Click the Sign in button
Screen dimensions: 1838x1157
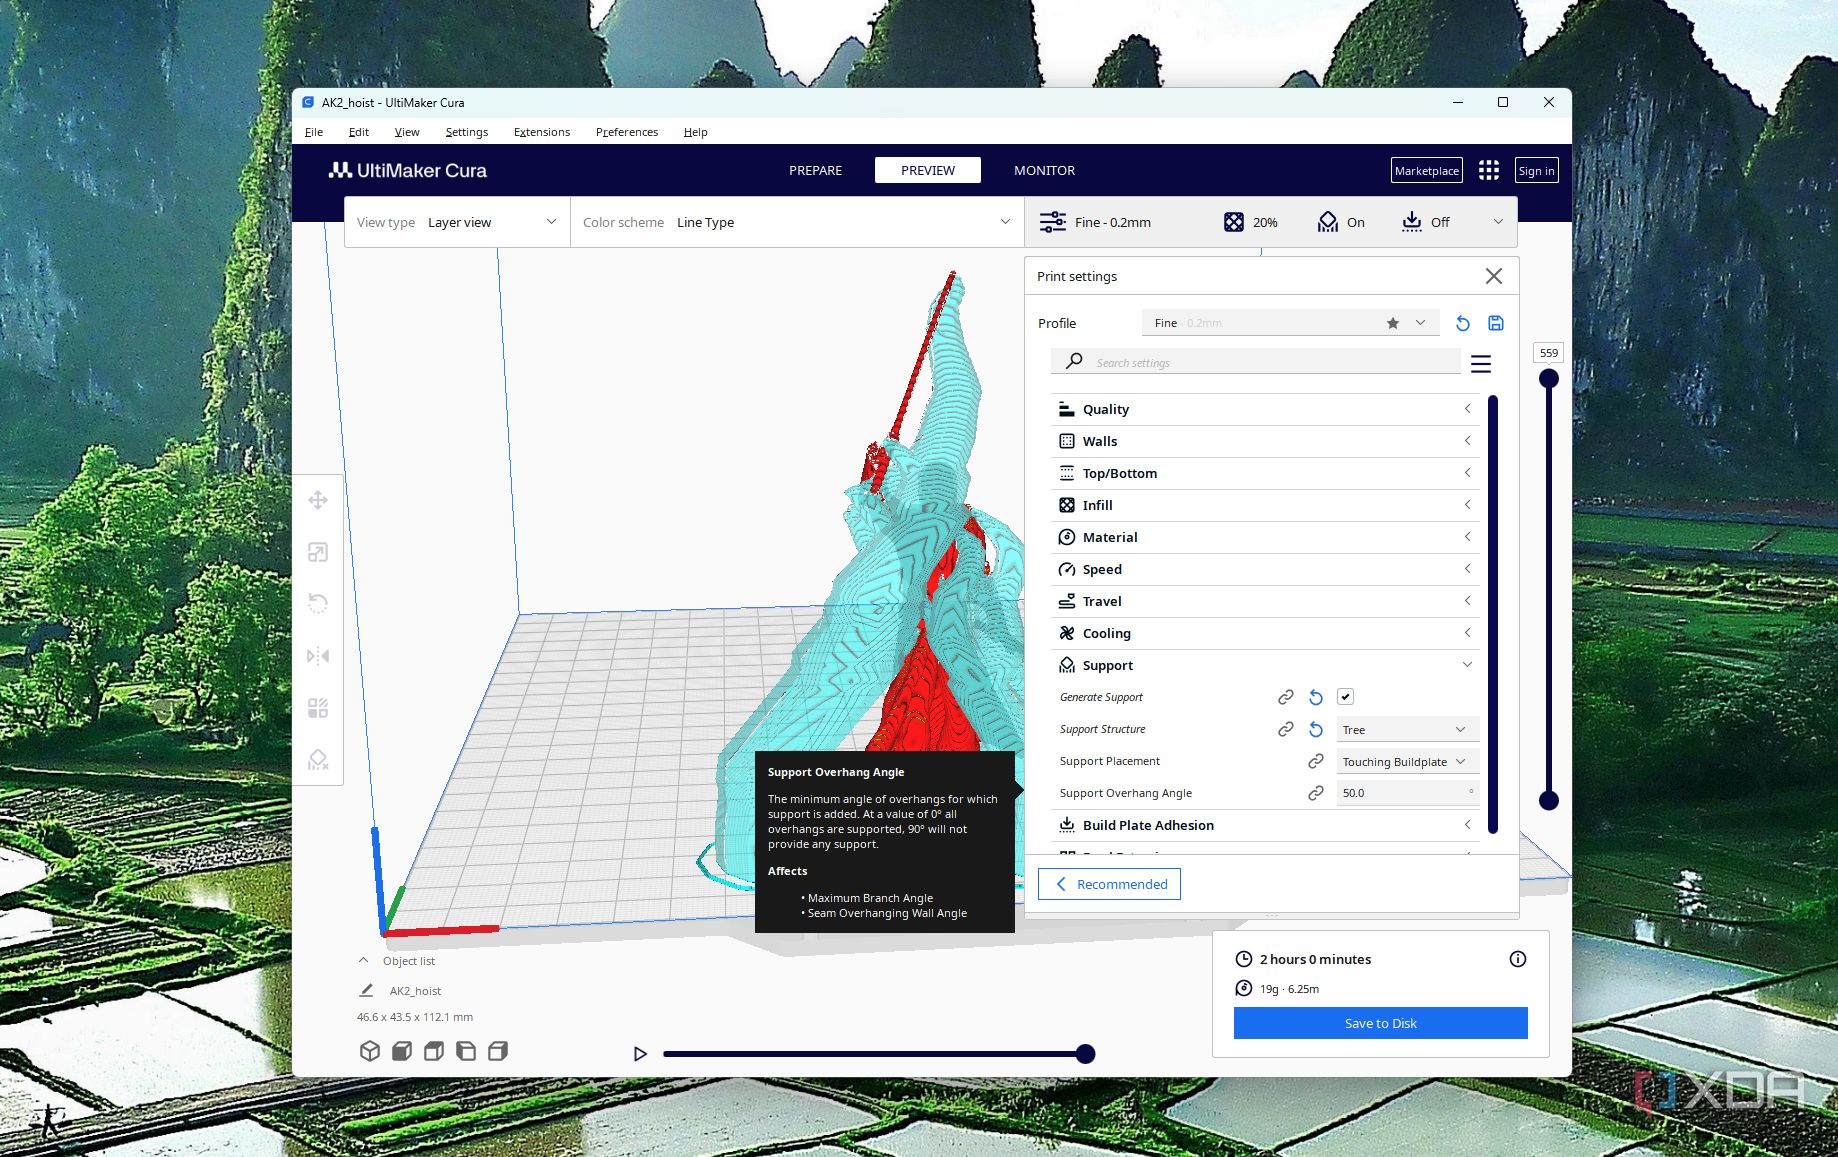[x=1536, y=170]
